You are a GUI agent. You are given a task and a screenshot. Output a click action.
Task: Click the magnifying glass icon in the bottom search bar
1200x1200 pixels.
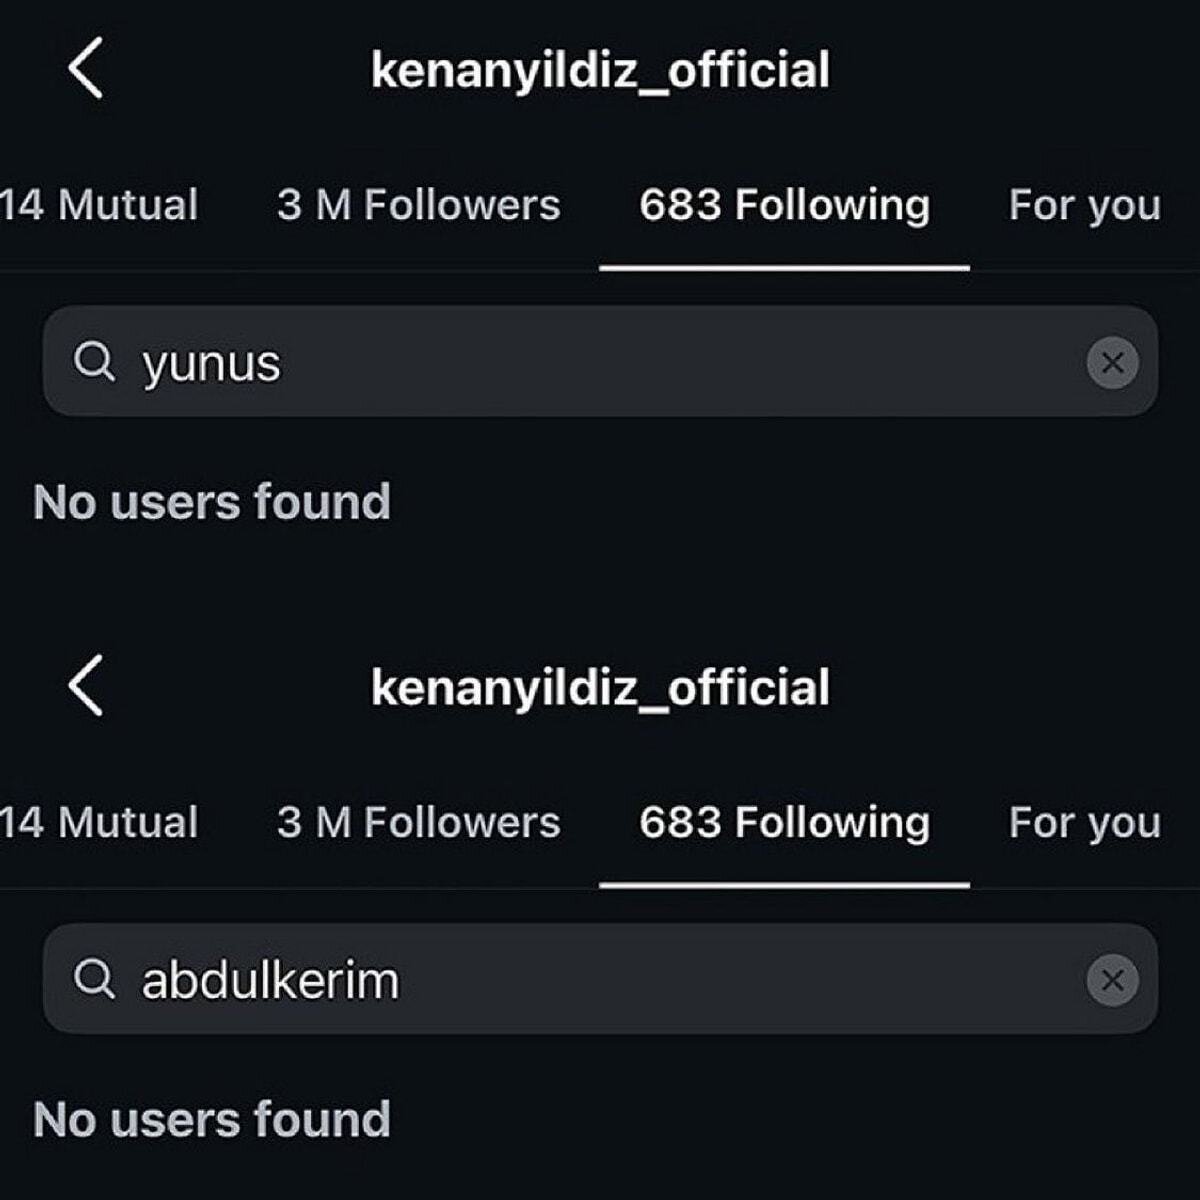coord(96,979)
